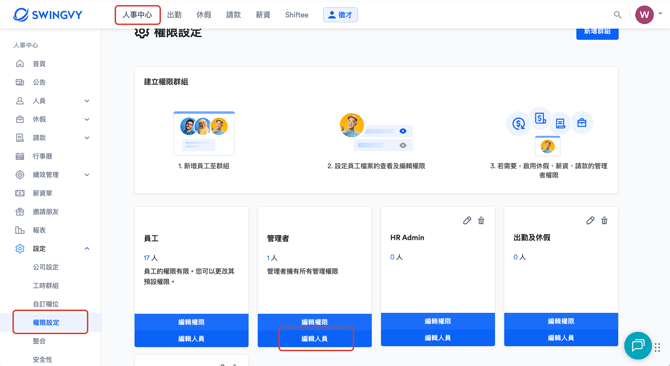This screenshot has height=366, width=670.
Task: Switch to the 人事中心 top tab
Action: point(137,15)
